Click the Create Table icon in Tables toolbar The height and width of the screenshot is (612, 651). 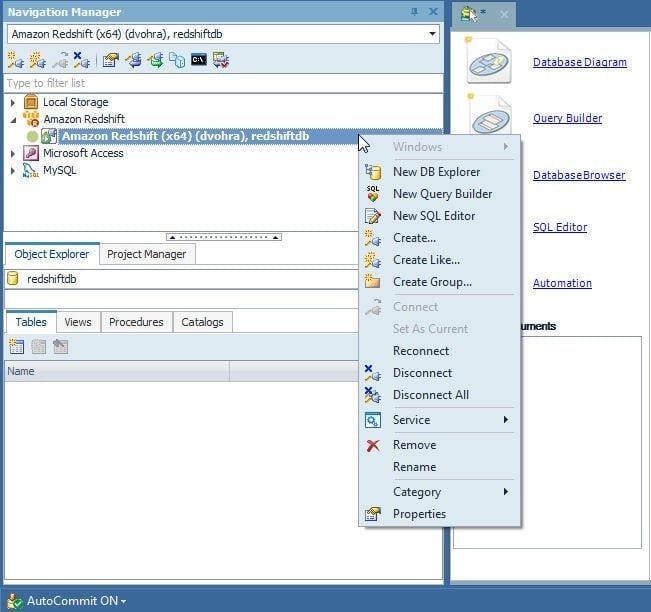click(17, 346)
